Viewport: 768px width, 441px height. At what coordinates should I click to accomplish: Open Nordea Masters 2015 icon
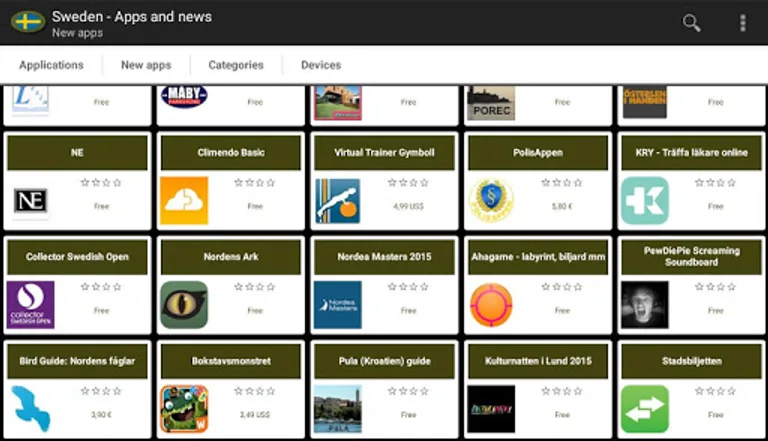337,305
